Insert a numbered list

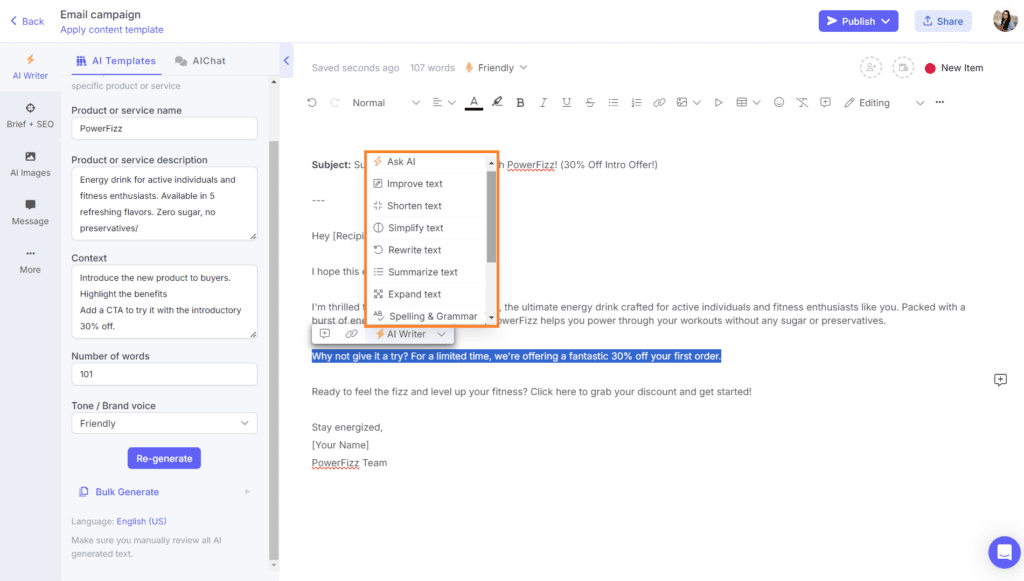(636, 102)
